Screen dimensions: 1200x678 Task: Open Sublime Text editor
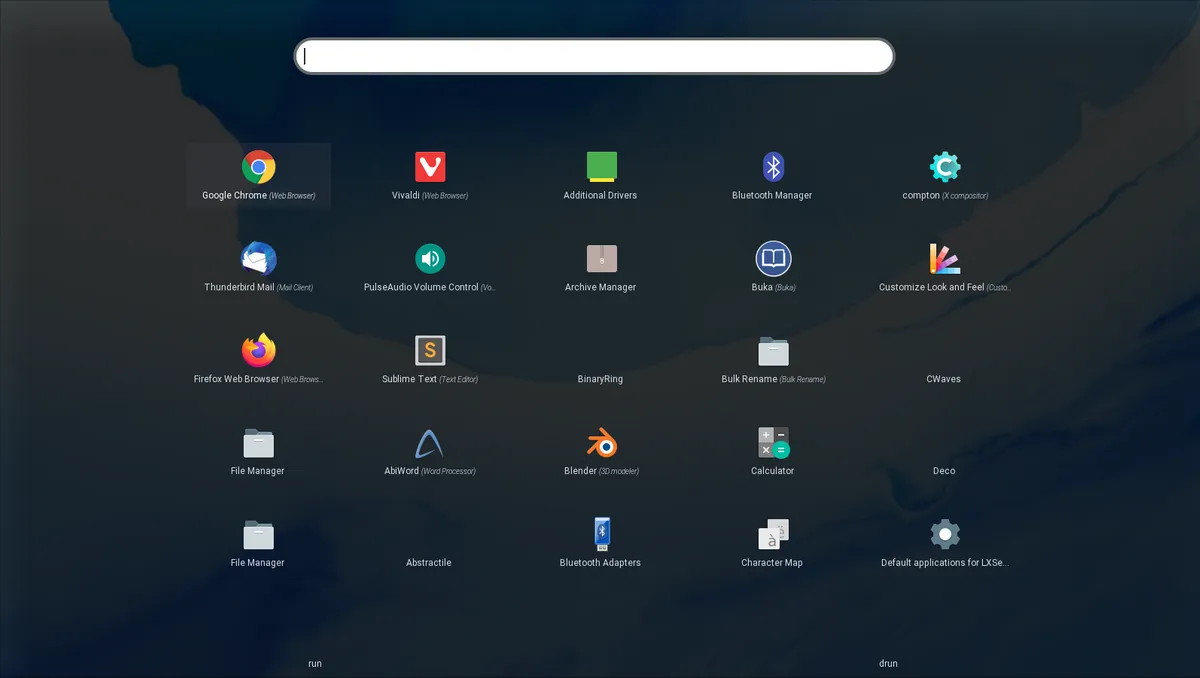pyautogui.click(x=430, y=360)
